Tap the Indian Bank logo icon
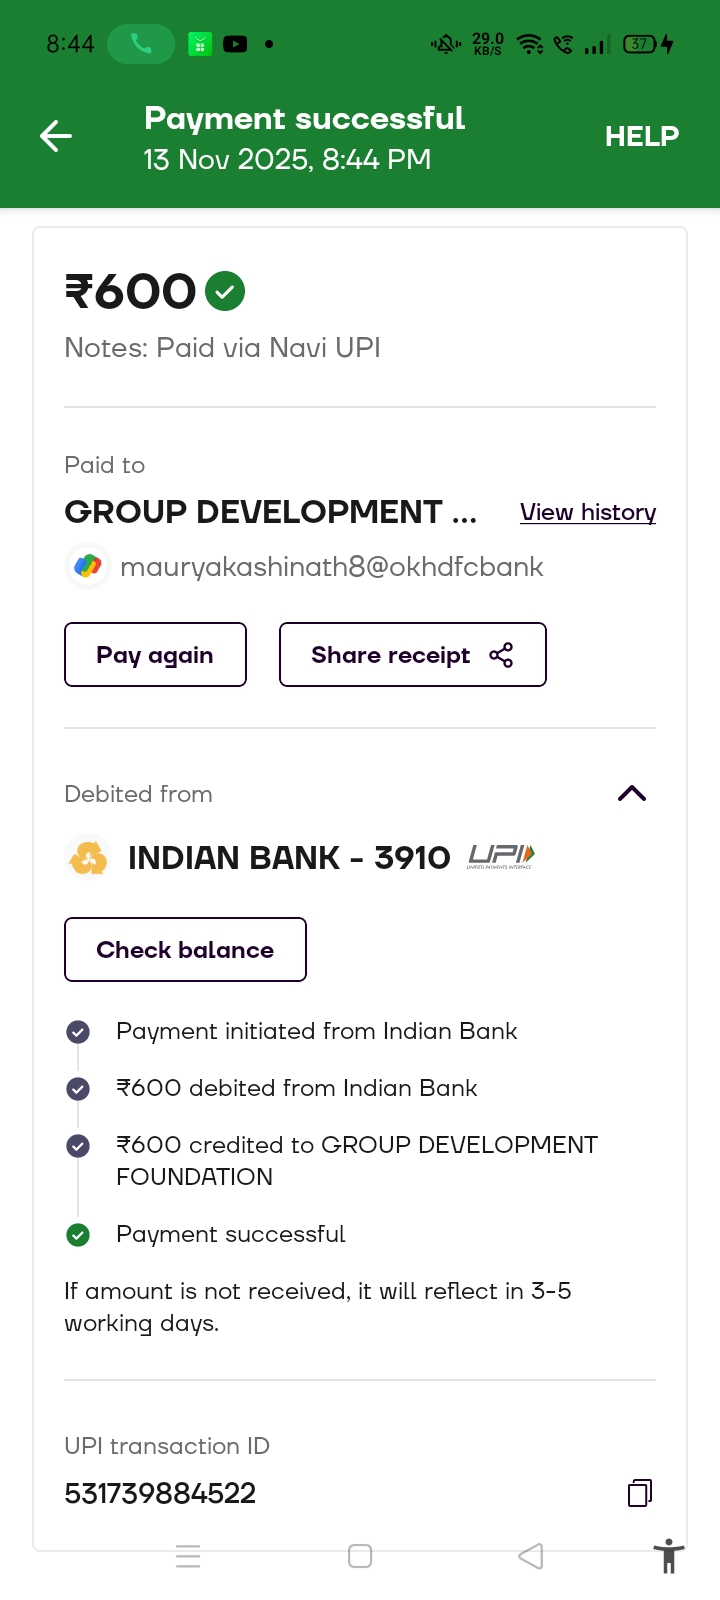720x1600 pixels. tap(88, 858)
